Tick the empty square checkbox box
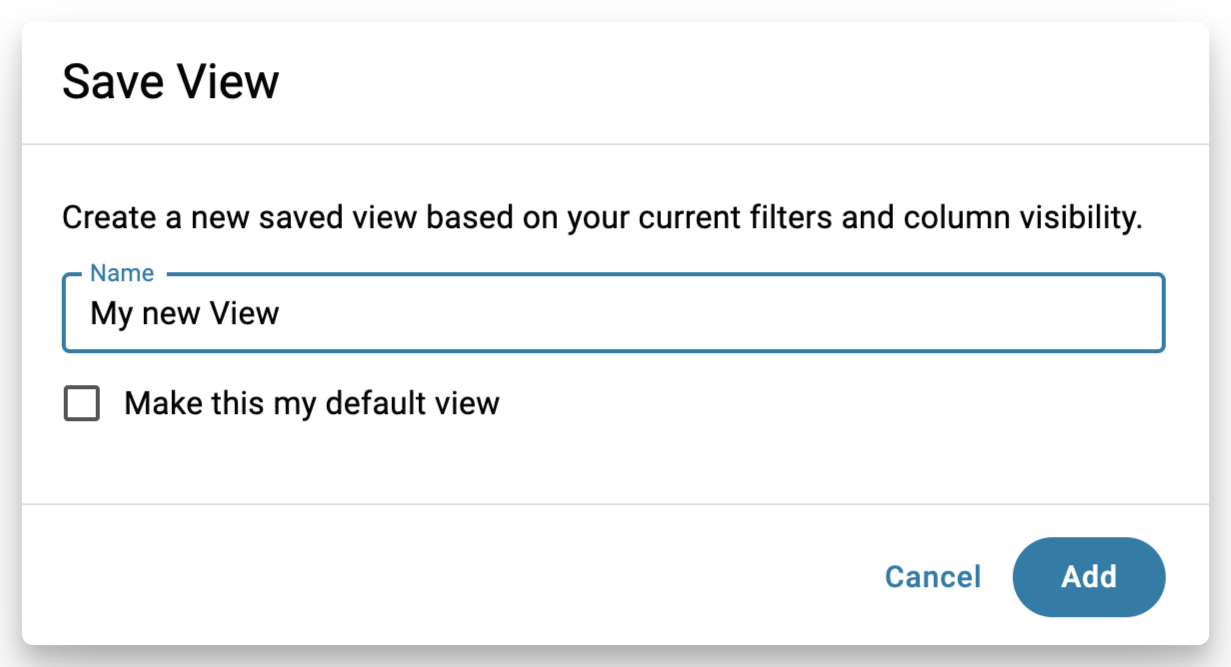This screenshot has height=667, width=1231. pos(82,404)
